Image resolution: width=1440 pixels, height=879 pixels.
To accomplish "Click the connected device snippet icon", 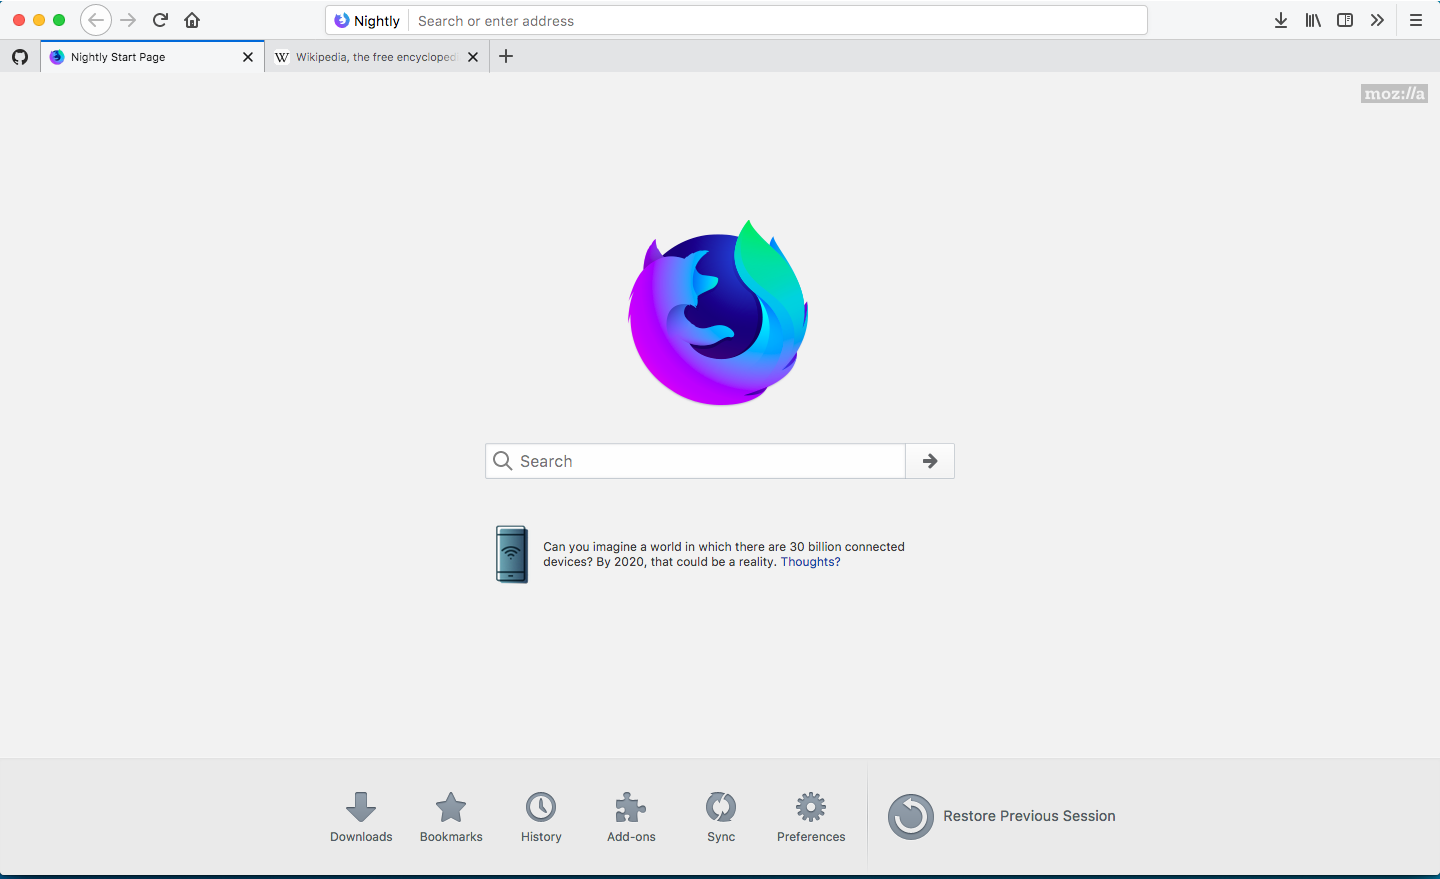I will tap(512, 554).
